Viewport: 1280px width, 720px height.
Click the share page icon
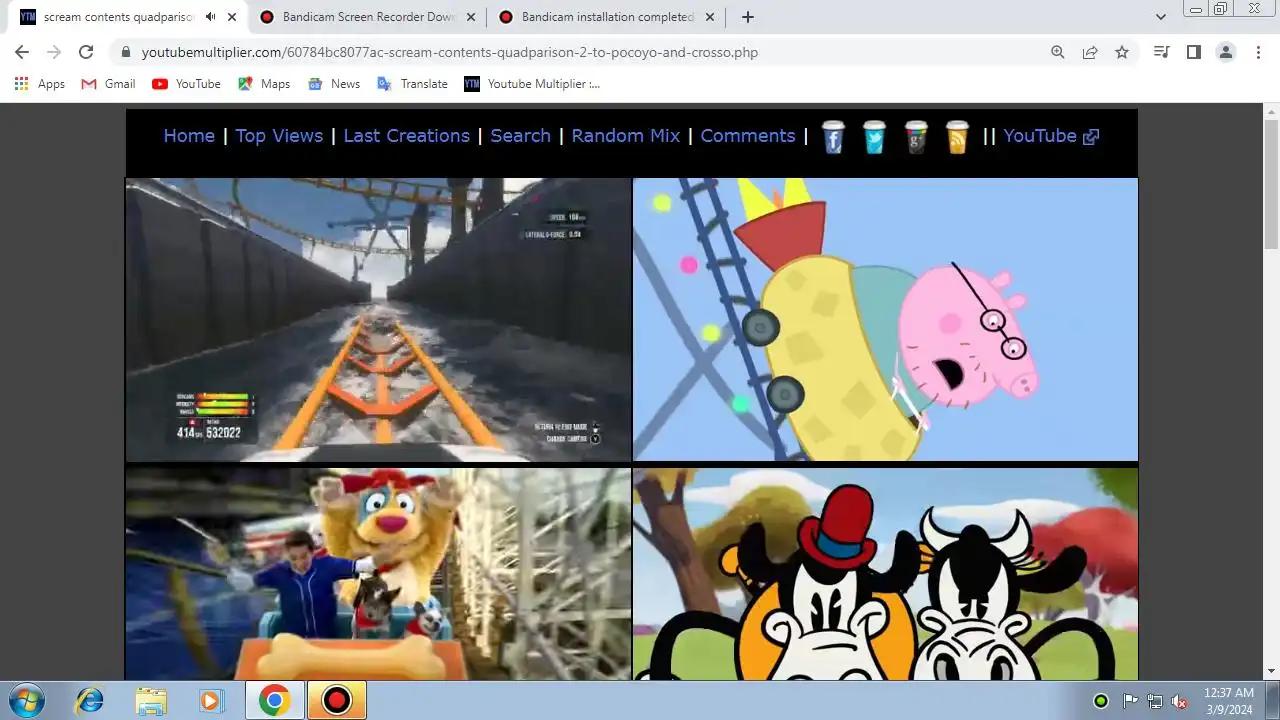click(x=1090, y=52)
